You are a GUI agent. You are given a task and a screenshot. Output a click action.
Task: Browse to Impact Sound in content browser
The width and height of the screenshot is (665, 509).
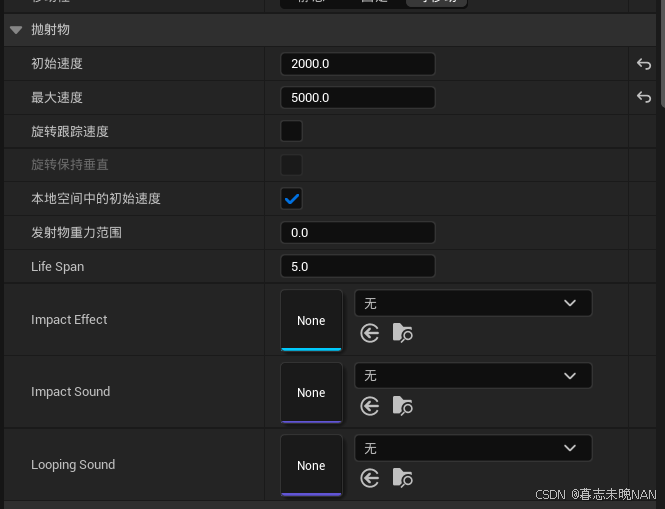402,406
